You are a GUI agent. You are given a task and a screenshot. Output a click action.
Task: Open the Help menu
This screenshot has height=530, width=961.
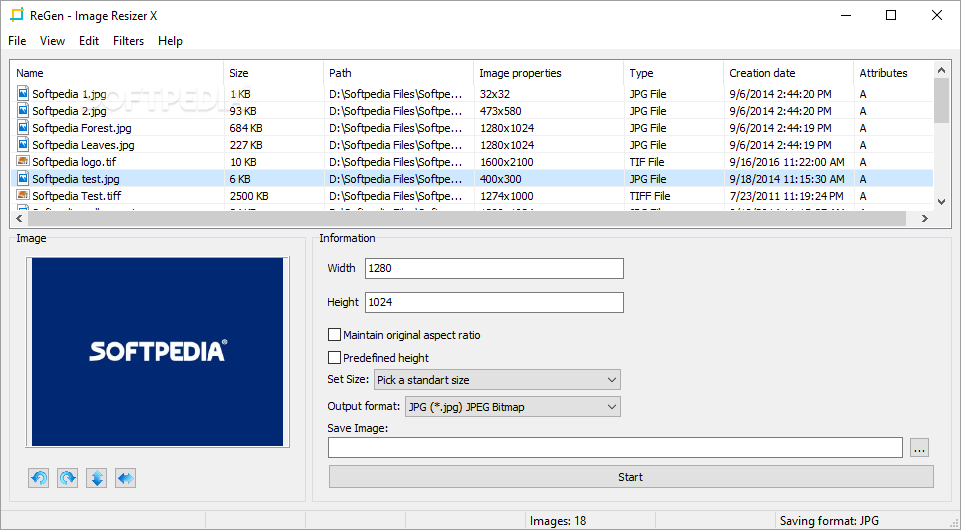tap(170, 41)
